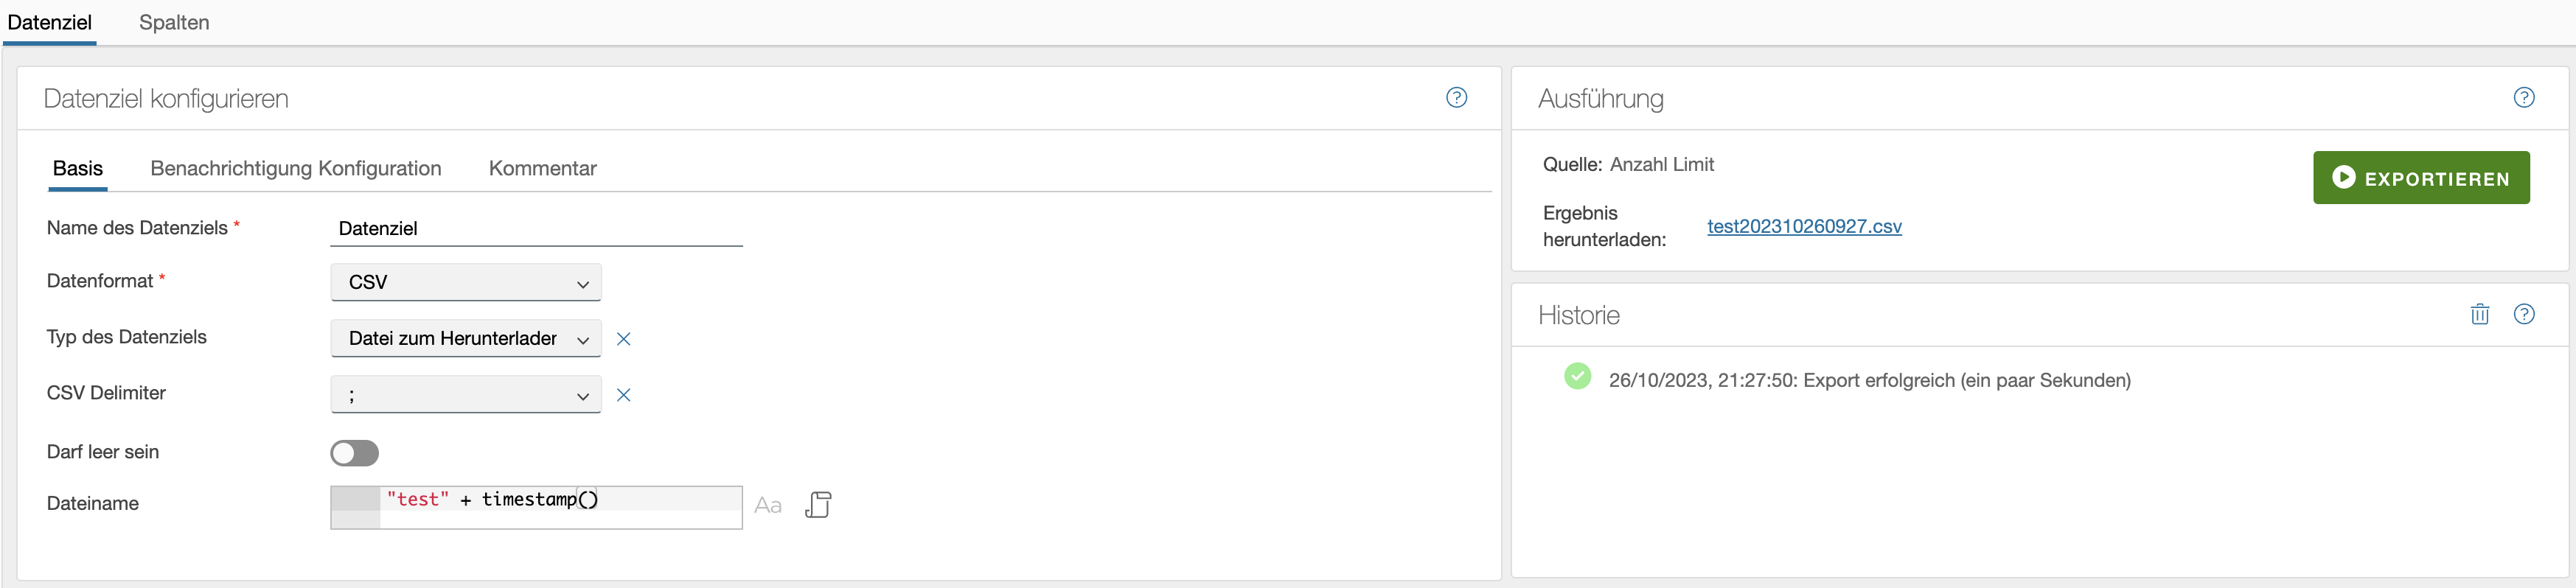Open Benachrichtigung Konfiguration tab
The height and width of the screenshot is (588, 2576).
pos(295,168)
